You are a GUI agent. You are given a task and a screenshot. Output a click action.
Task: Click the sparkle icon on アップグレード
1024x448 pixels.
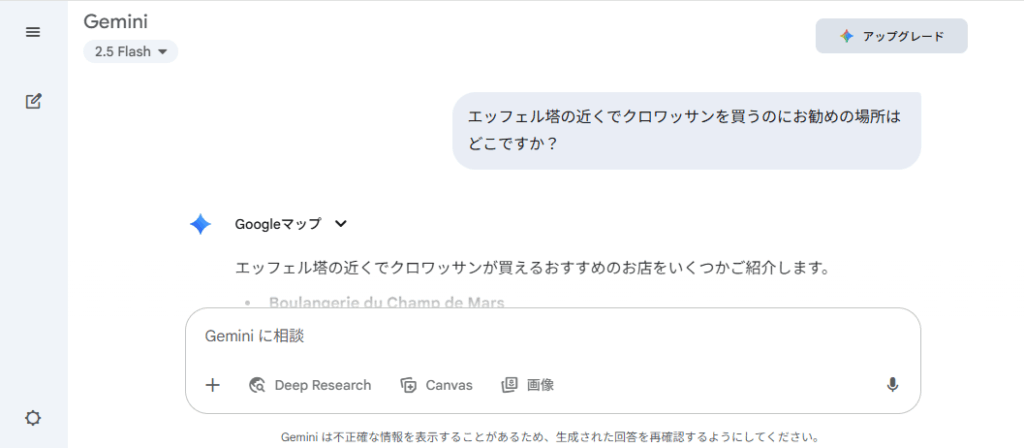coord(846,37)
